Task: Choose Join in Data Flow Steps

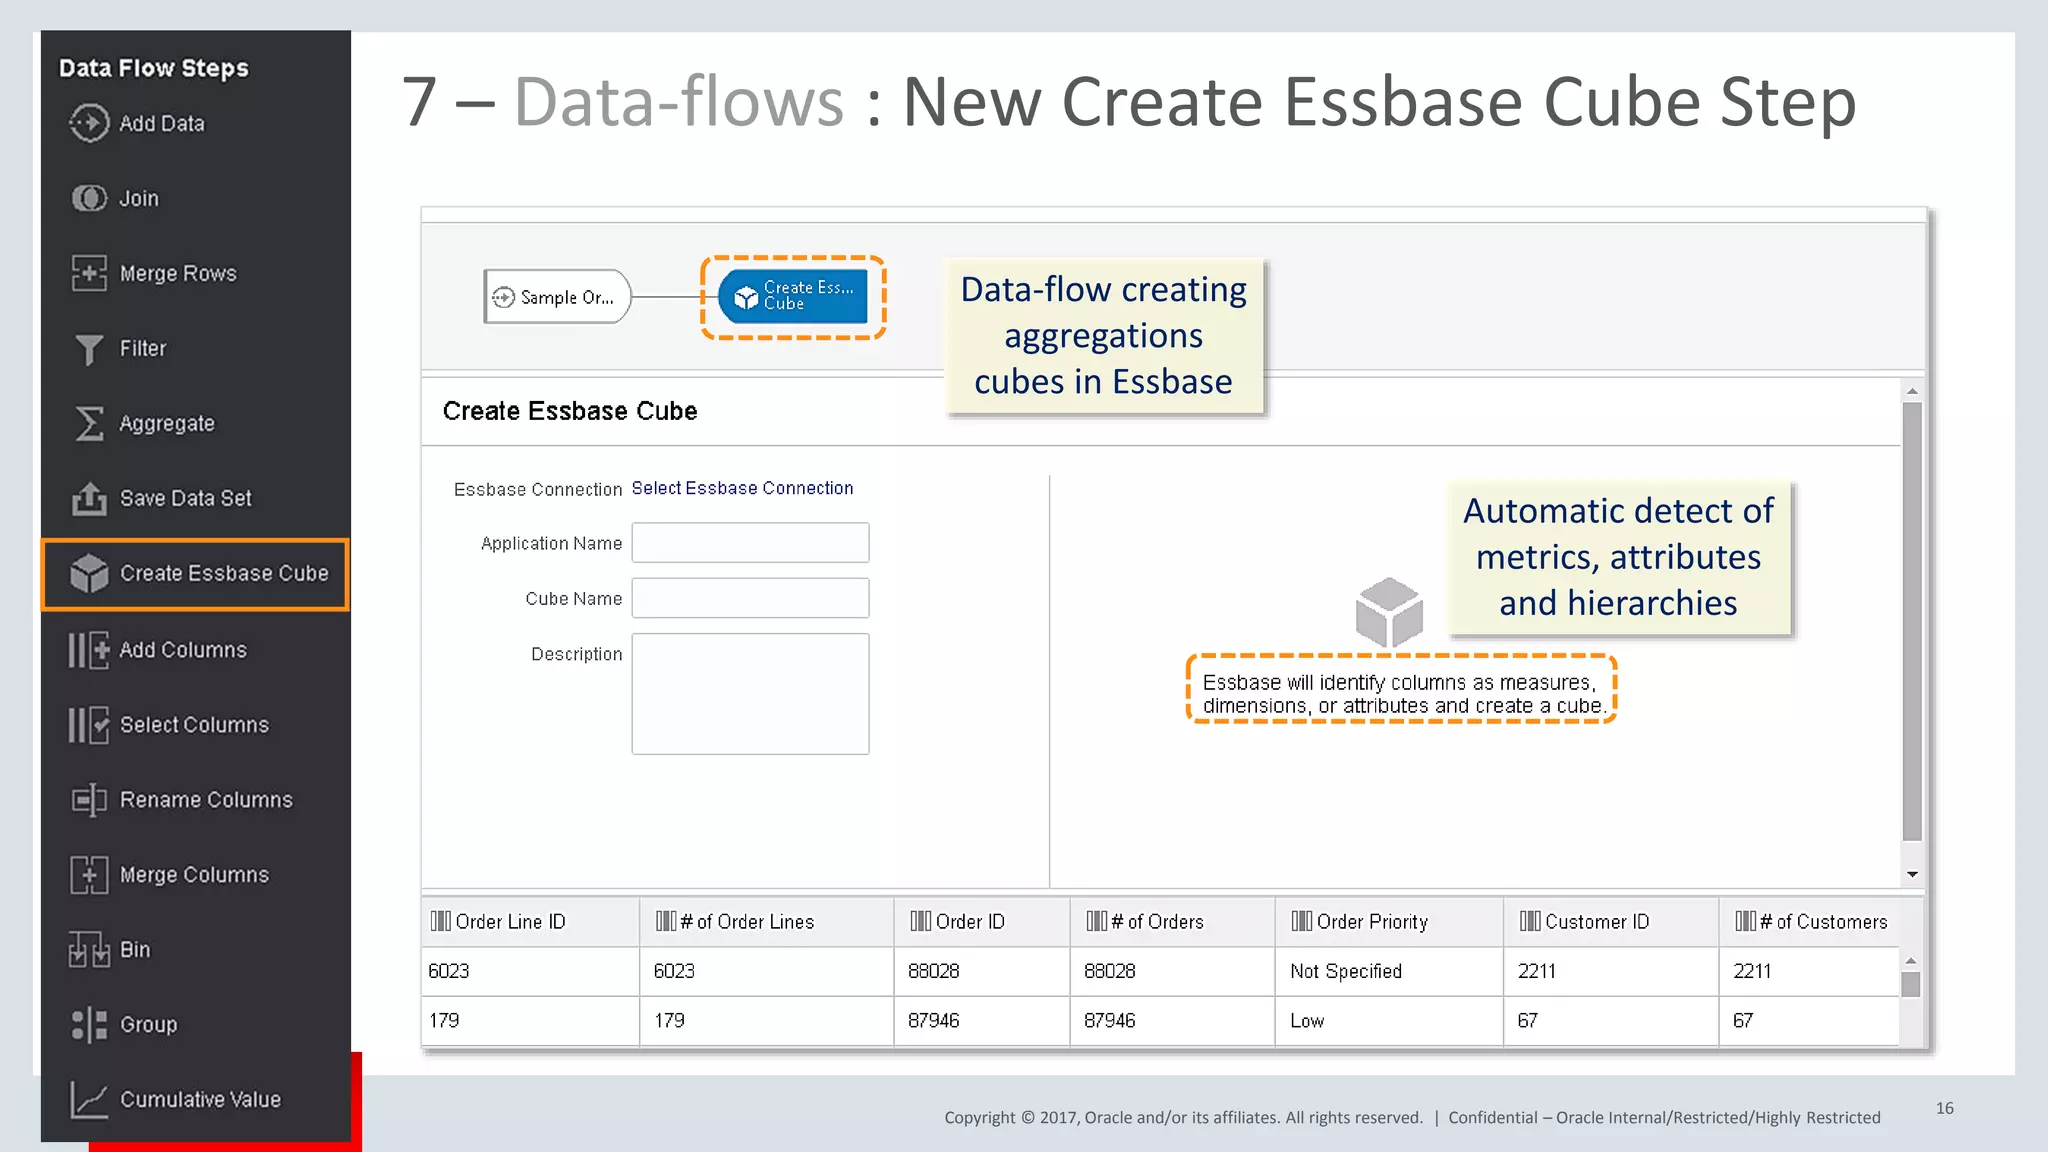Action: pyautogui.click(x=139, y=199)
